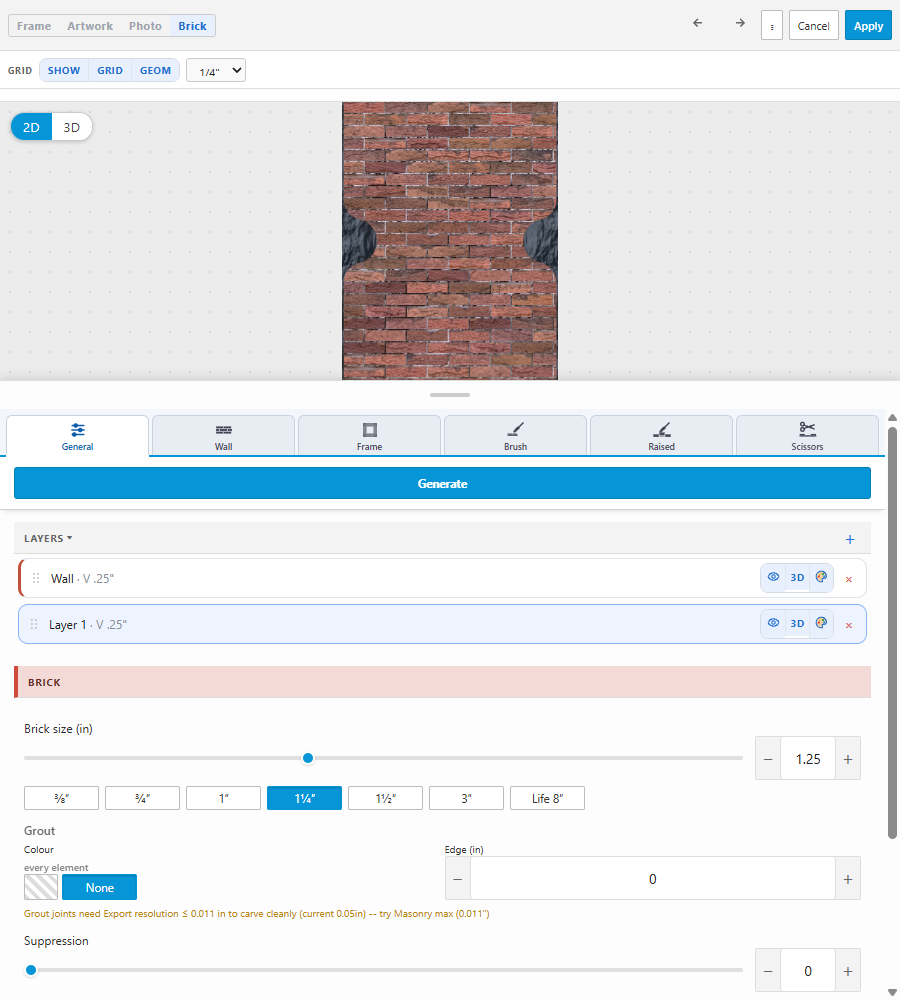900x1000 pixels.
Task: Click the brick size value field
Action: click(x=808, y=759)
